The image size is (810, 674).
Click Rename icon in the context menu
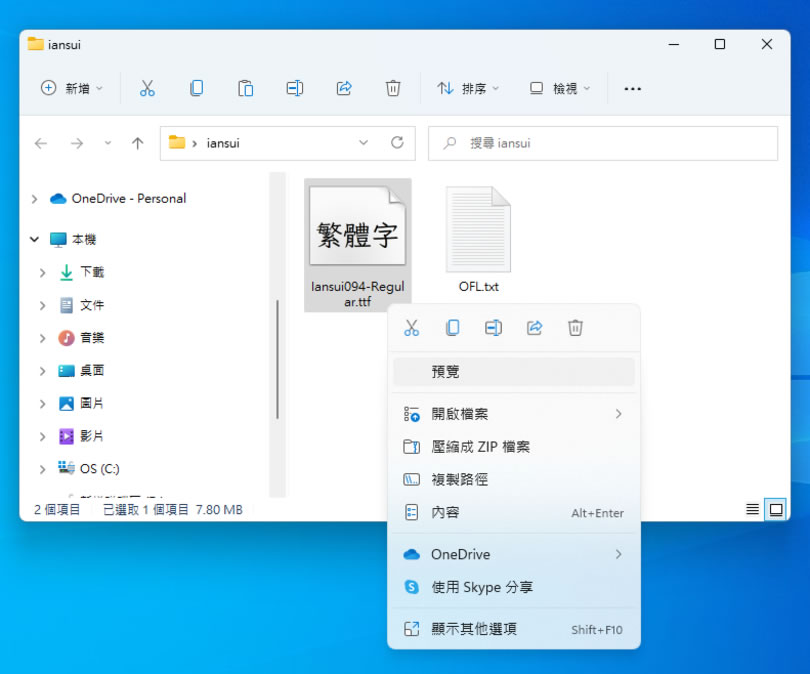493,328
